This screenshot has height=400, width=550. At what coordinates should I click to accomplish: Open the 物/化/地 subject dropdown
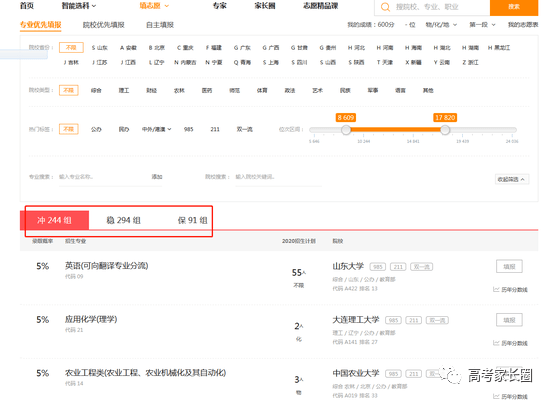(441, 25)
